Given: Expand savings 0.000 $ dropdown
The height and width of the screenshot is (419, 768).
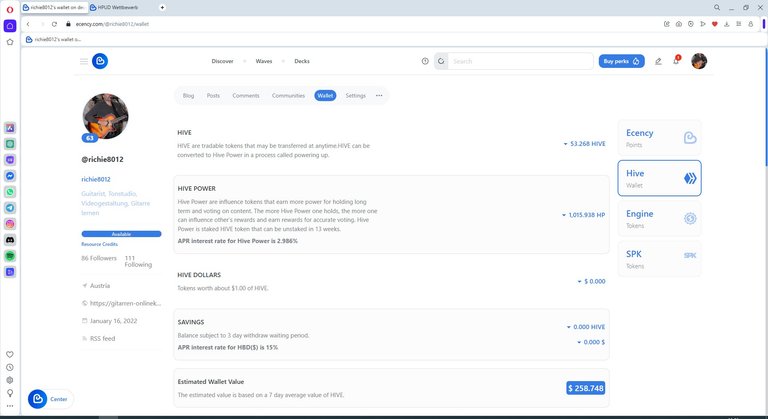Looking at the screenshot, I should tap(591, 342).
